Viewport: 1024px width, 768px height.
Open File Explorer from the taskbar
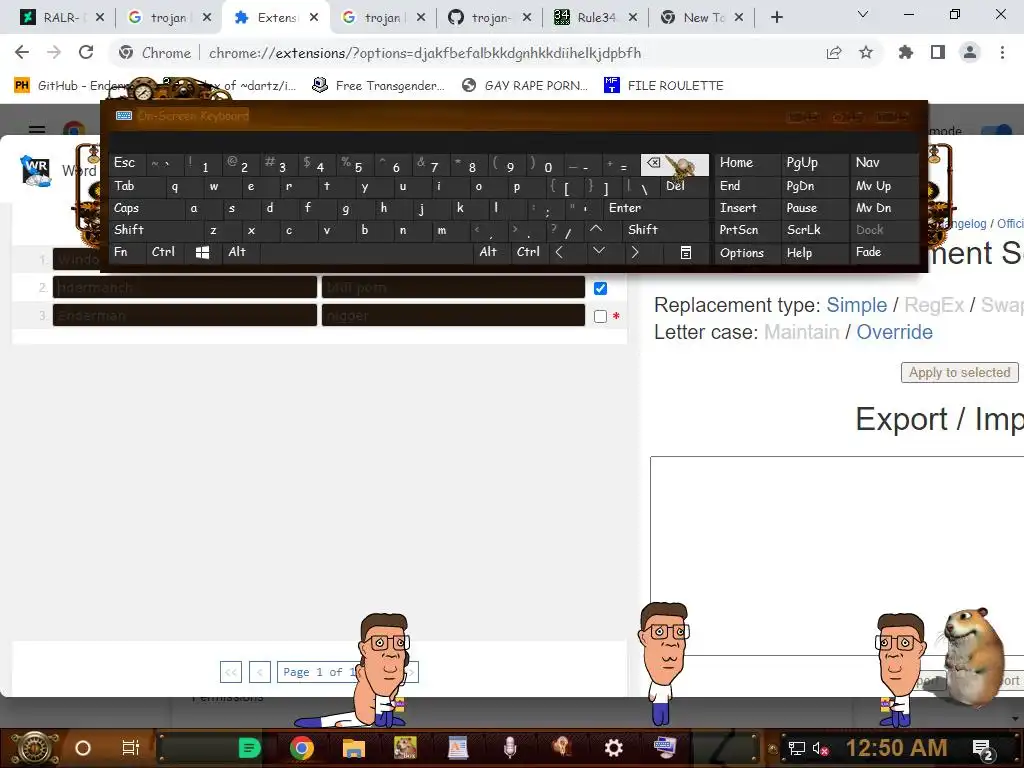tap(353, 748)
